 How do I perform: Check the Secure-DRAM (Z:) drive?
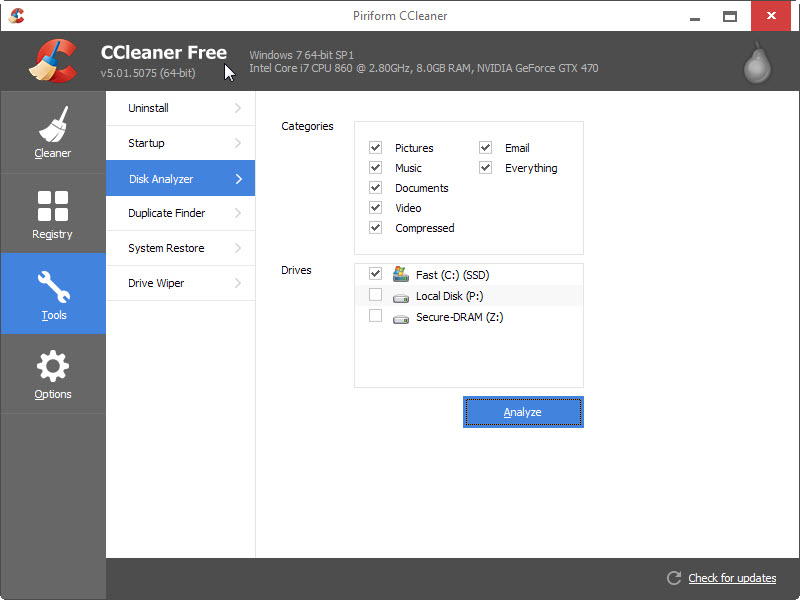coord(376,316)
